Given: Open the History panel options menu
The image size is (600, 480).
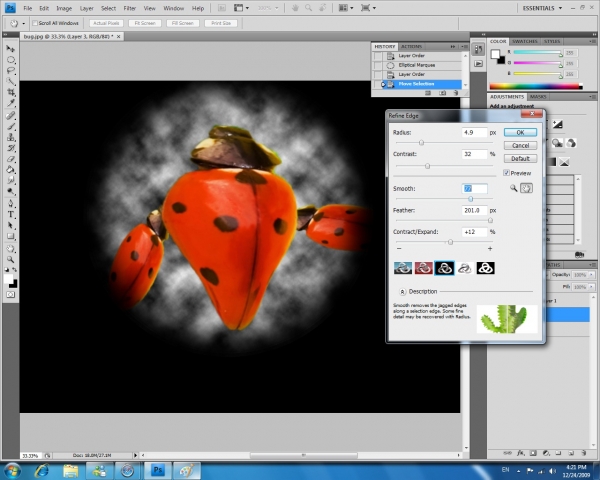Looking at the screenshot, I should [464, 46].
